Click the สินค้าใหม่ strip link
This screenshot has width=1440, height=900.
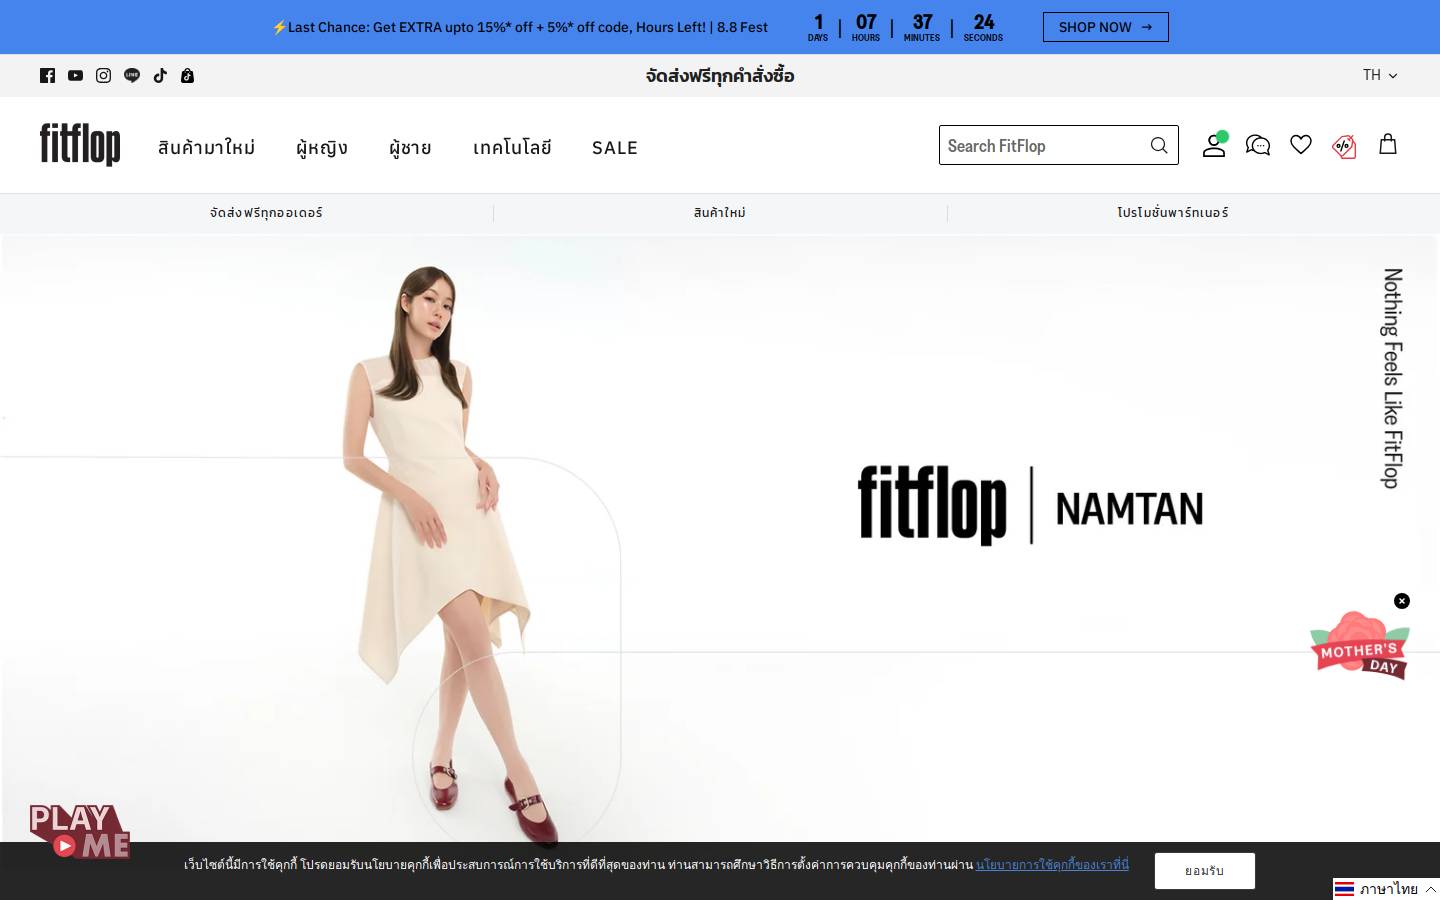720,213
